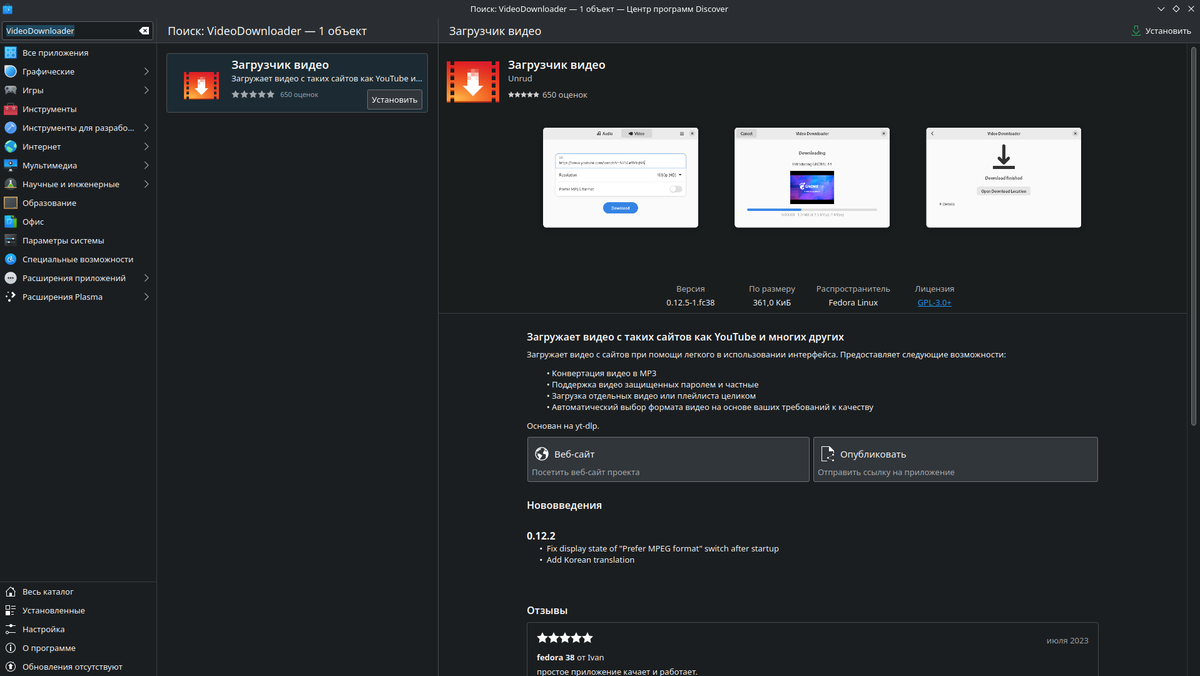This screenshot has height=676, width=1200.
Task: Open the Офис category
Action: click(x=78, y=222)
